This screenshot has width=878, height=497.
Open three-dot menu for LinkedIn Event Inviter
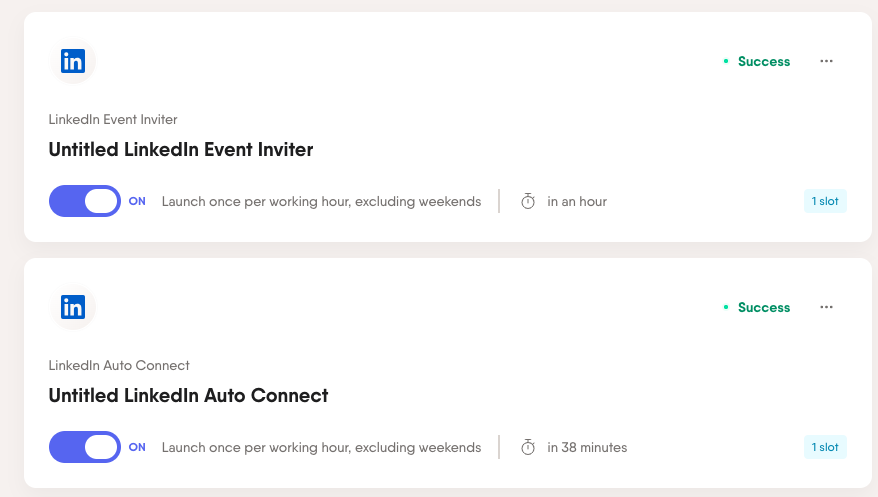tap(826, 61)
